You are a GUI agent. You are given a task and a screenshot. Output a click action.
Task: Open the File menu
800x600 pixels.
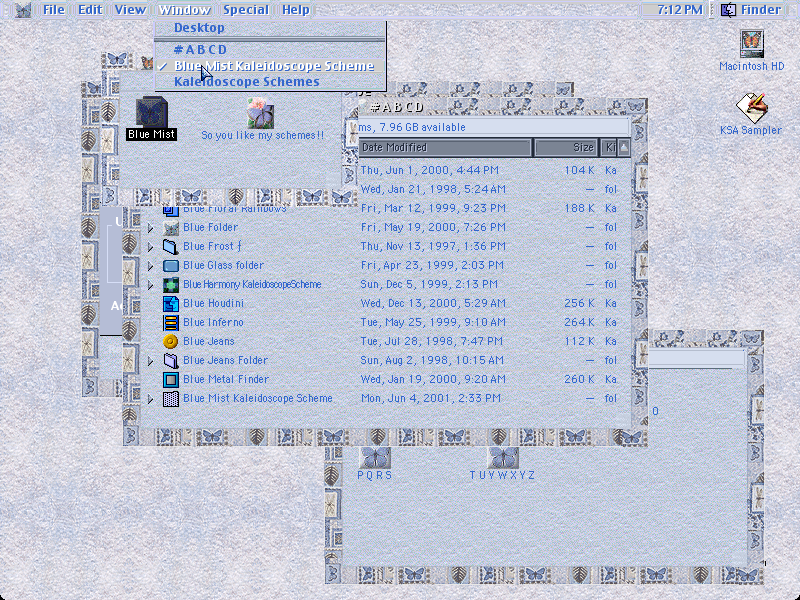[x=54, y=10]
